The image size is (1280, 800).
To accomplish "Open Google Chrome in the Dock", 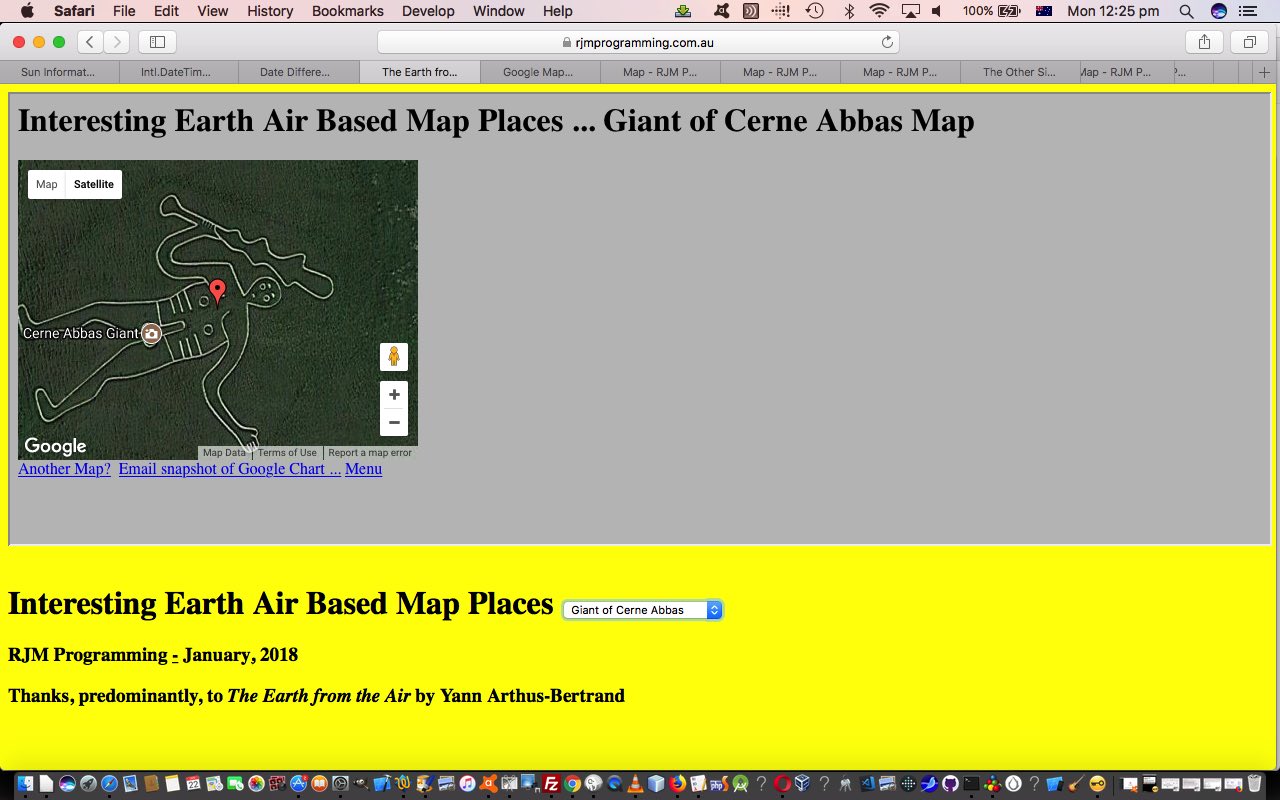I will pyautogui.click(x=572, y=784).
